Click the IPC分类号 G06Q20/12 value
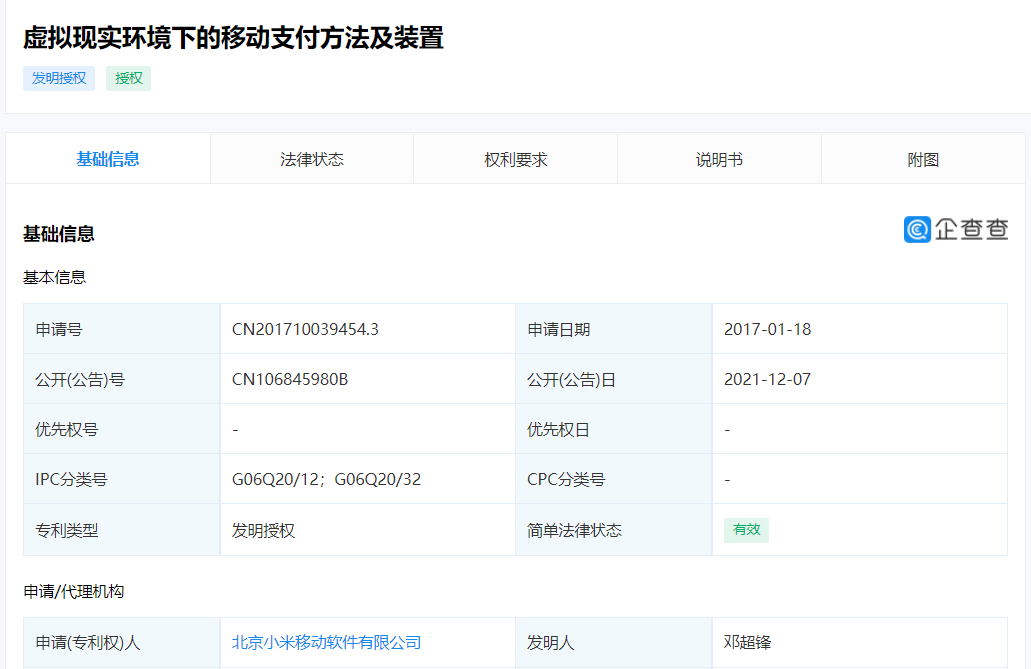 point(270,479)
